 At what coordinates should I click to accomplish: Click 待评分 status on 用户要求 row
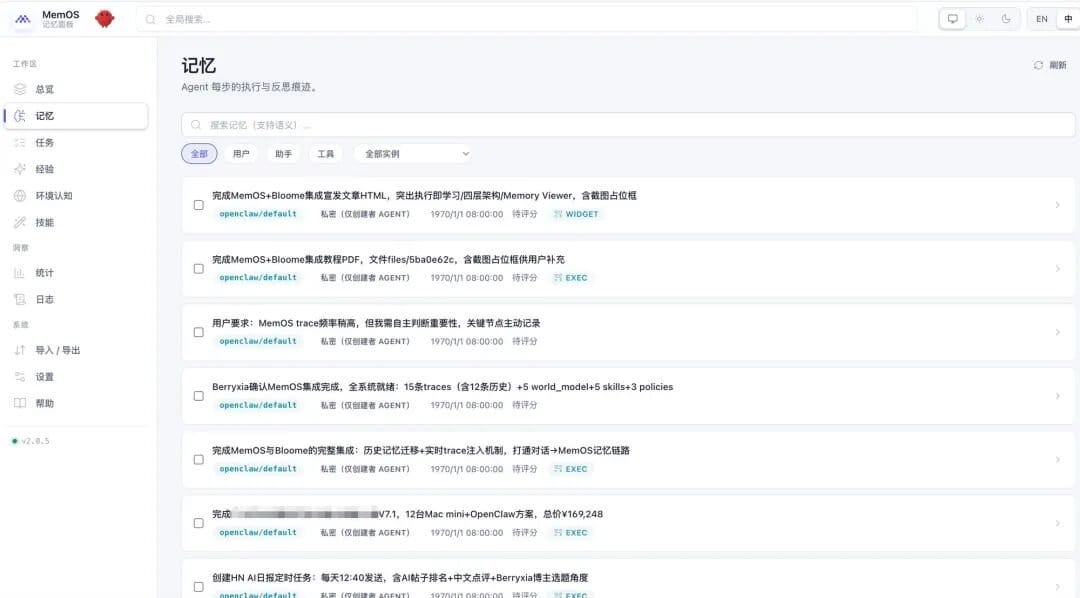pos(525,341)
